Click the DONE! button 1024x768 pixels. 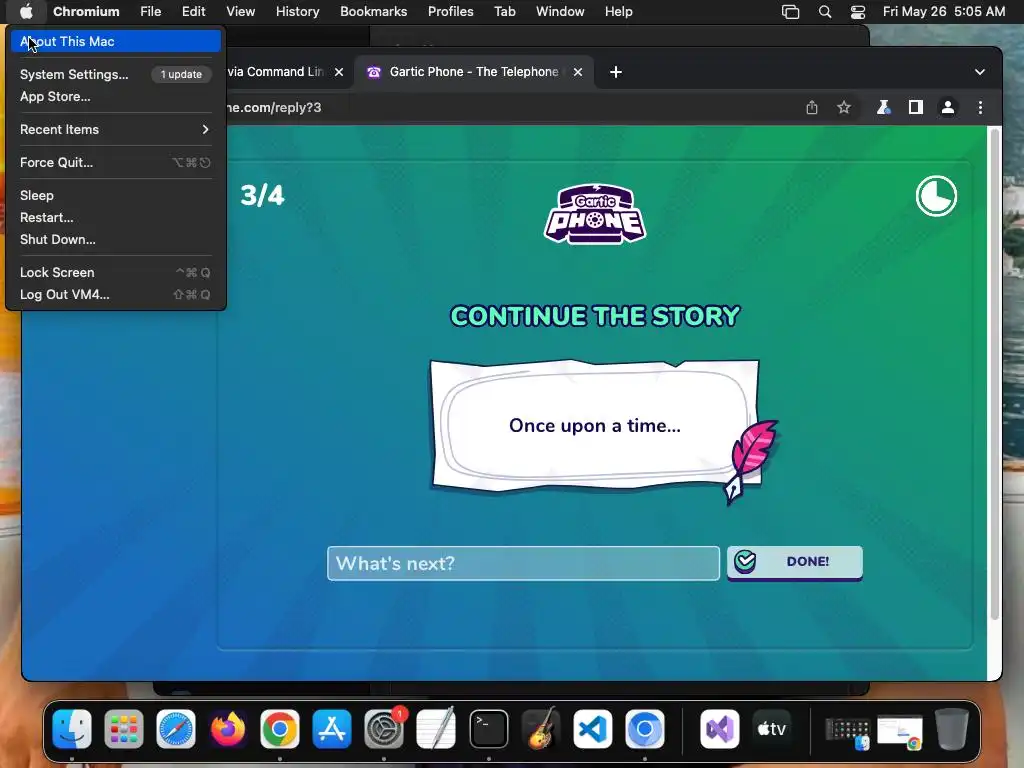[794, 562]
